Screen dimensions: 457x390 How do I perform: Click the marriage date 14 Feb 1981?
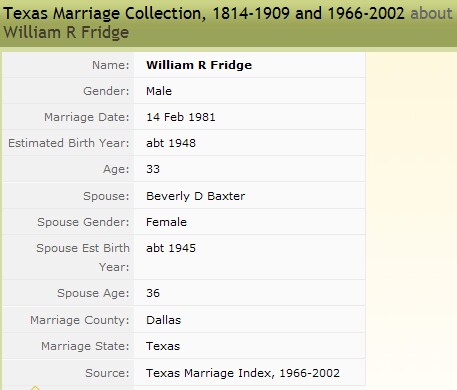[x=181, y=117]
